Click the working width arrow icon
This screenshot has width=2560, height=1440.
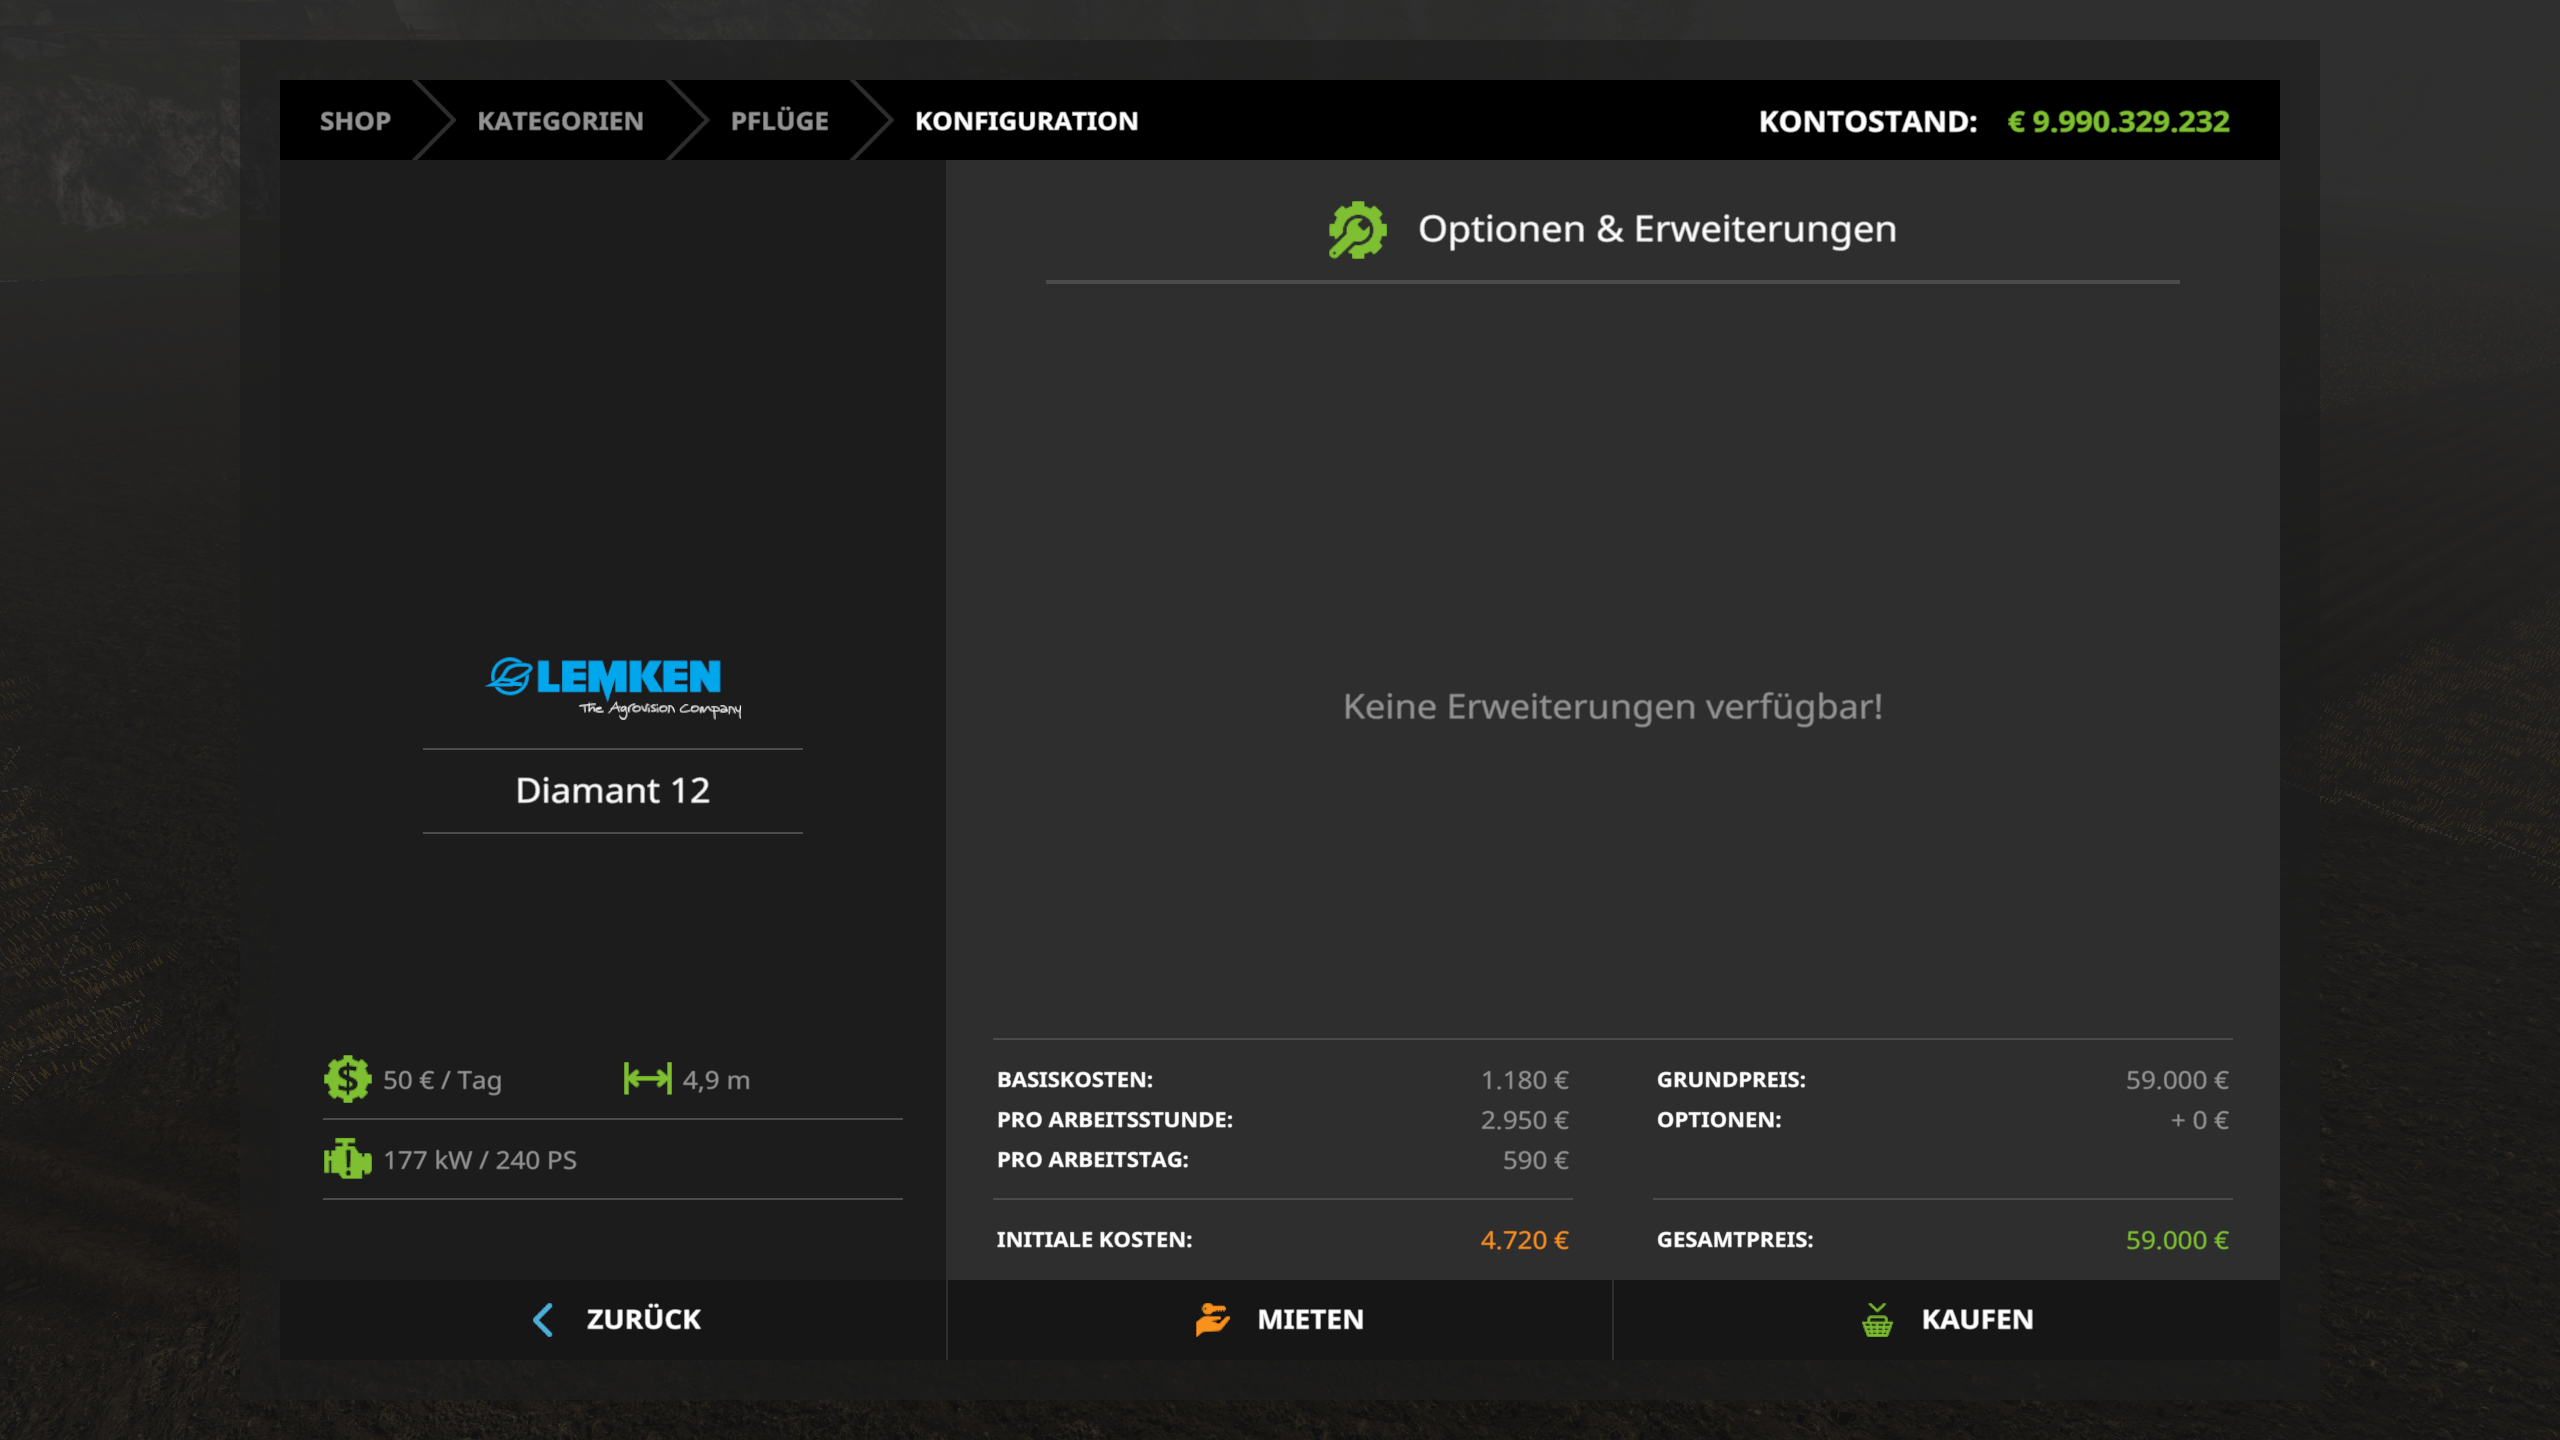(x=647, y=1079)
